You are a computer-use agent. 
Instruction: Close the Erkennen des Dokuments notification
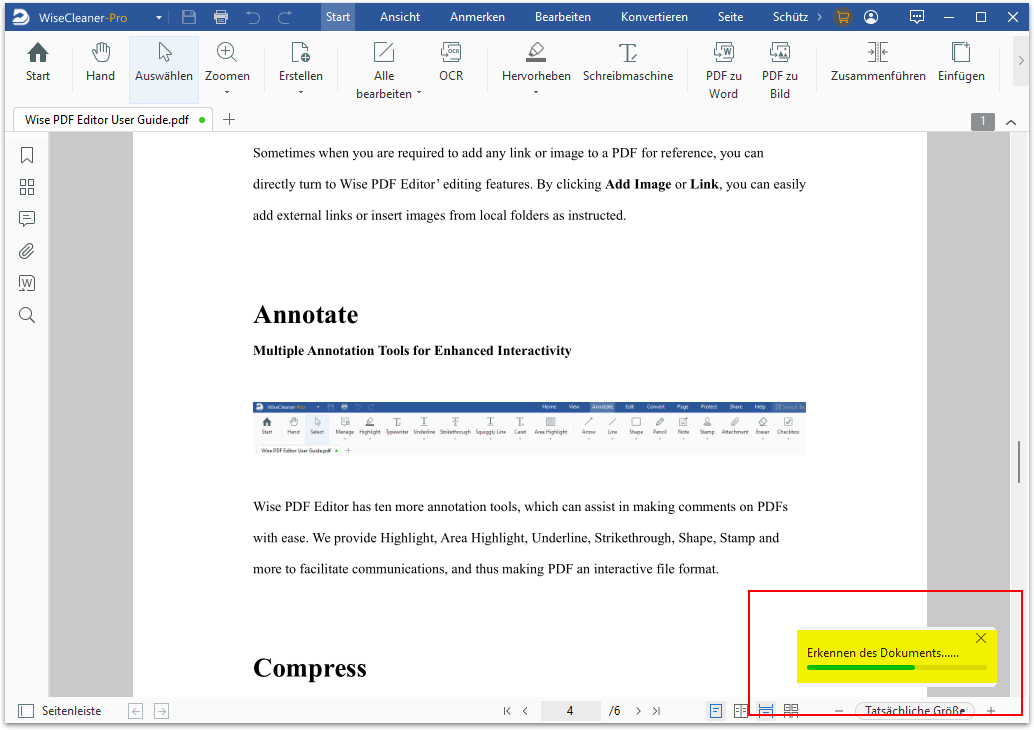(x=981, y=638)
